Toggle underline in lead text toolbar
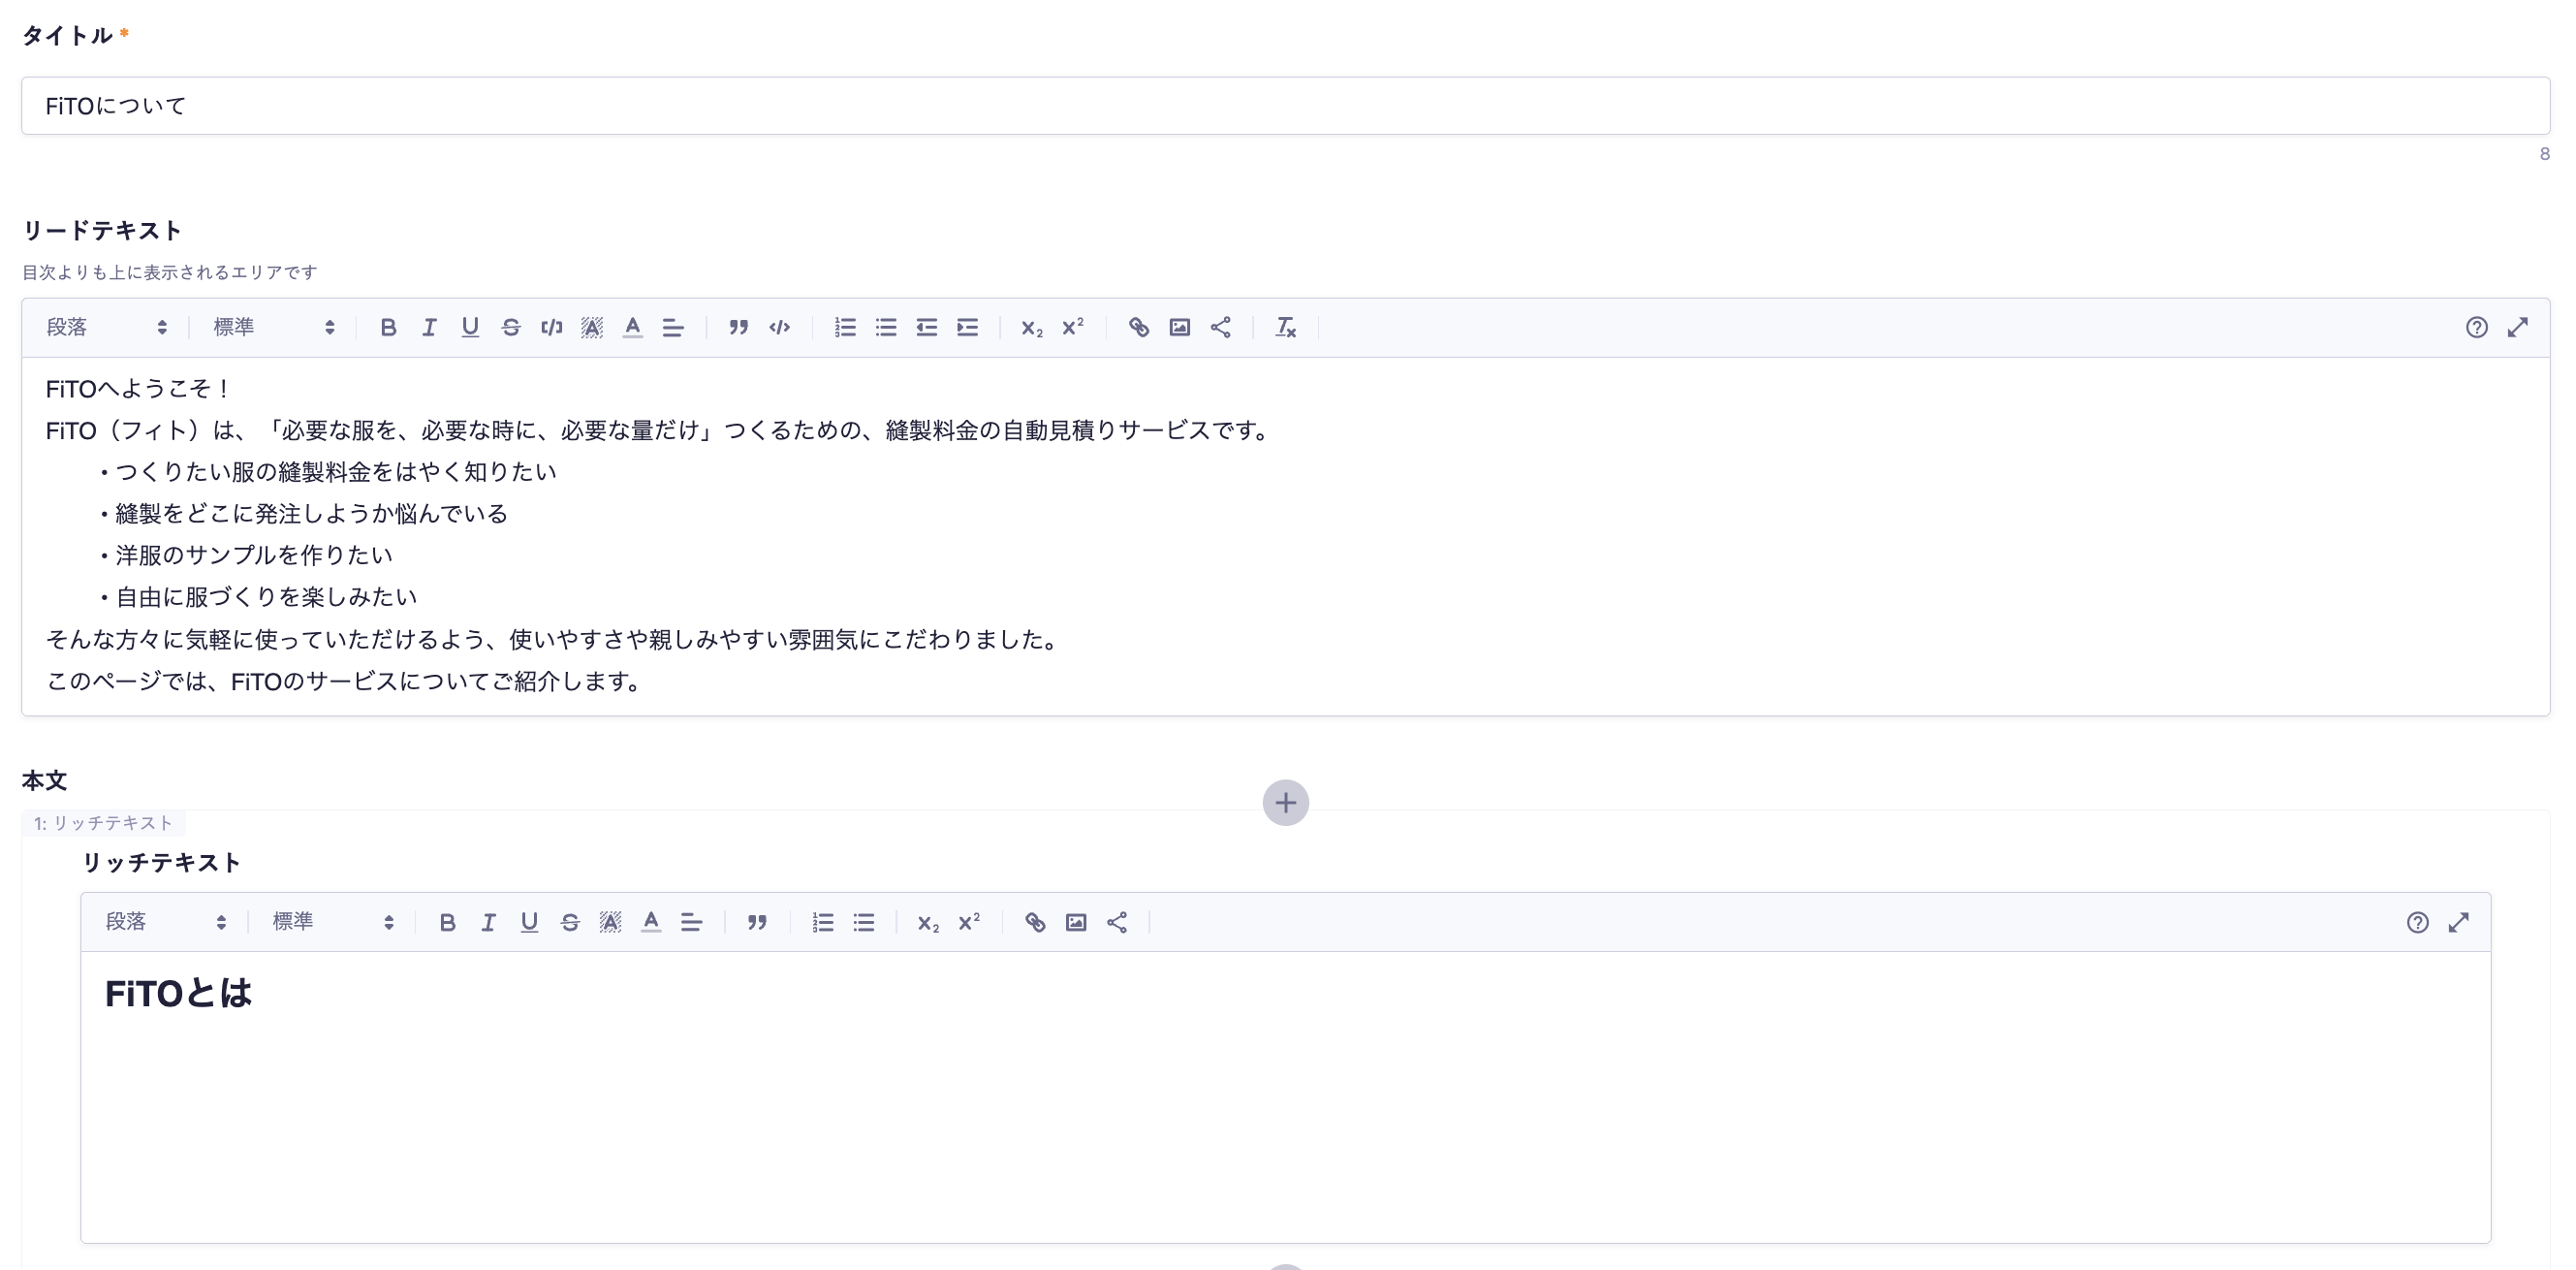Screen dimensions: 2576x1270 click(470, 327)
